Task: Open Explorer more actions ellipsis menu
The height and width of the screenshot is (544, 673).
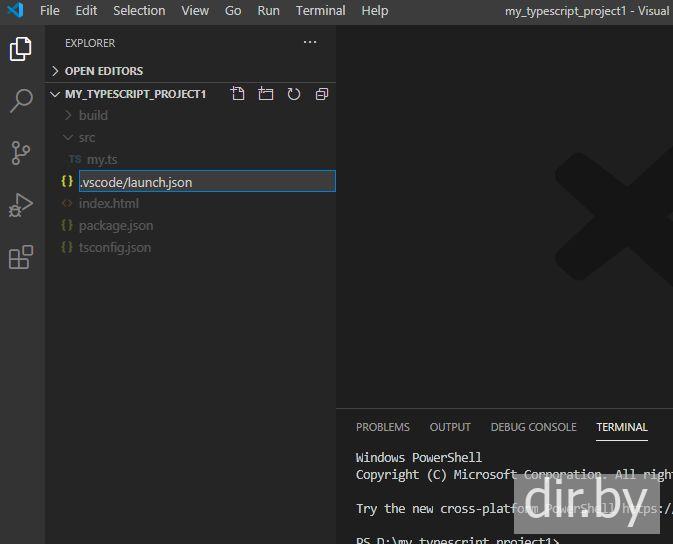Action: [x=310, y=43]
